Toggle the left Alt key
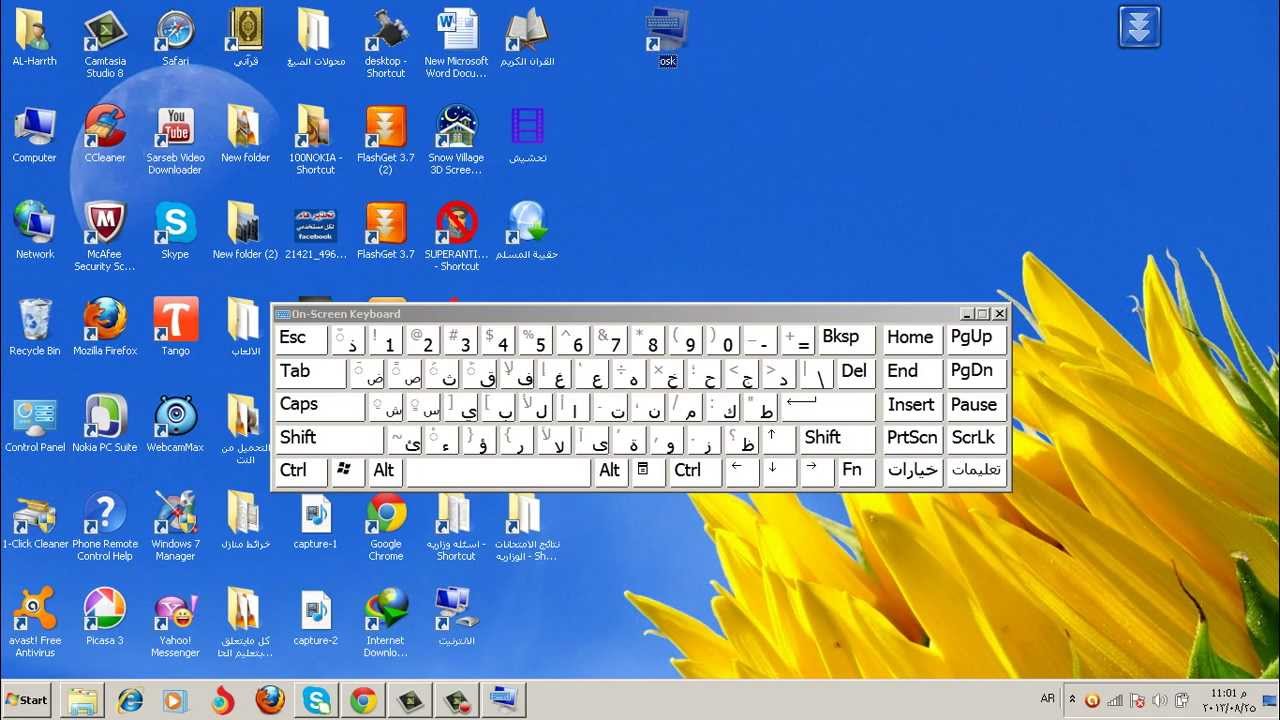 [x=385, y=471]
